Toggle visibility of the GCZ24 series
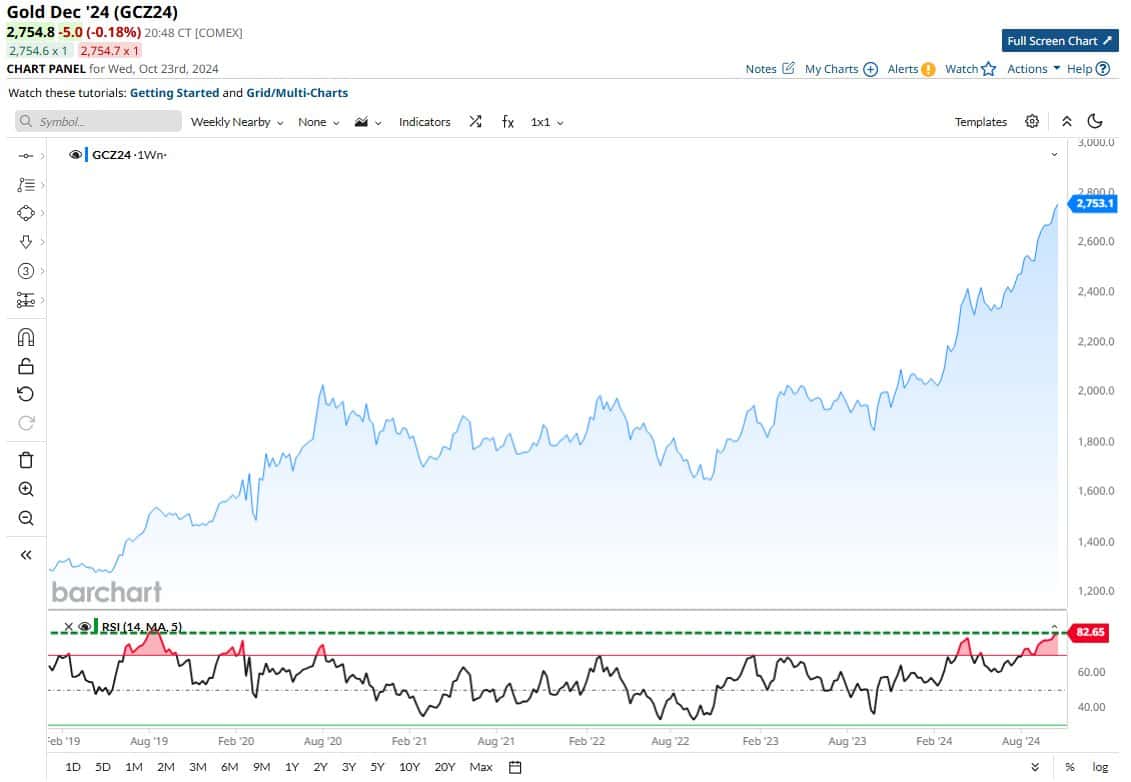 click(74, 155)
